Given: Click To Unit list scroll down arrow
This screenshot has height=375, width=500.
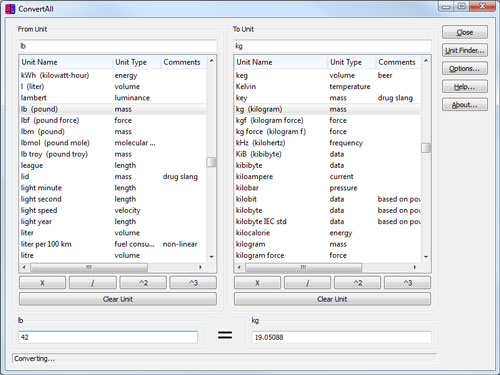Looking at the screenshot, I should [x=426, y=257].
